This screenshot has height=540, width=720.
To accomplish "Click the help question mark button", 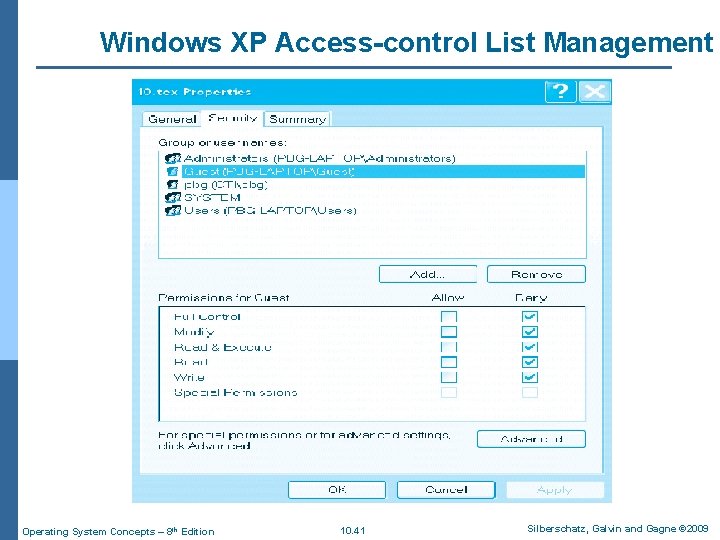I will [x=560, y=92].
